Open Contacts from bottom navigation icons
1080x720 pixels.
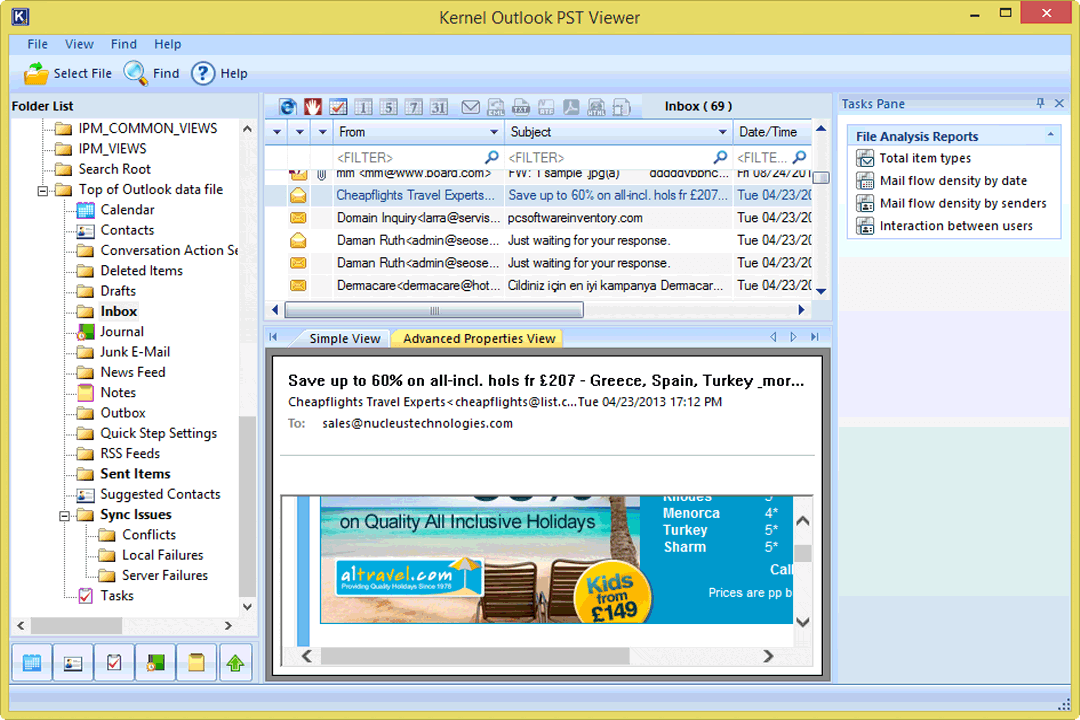coord(72,663)
